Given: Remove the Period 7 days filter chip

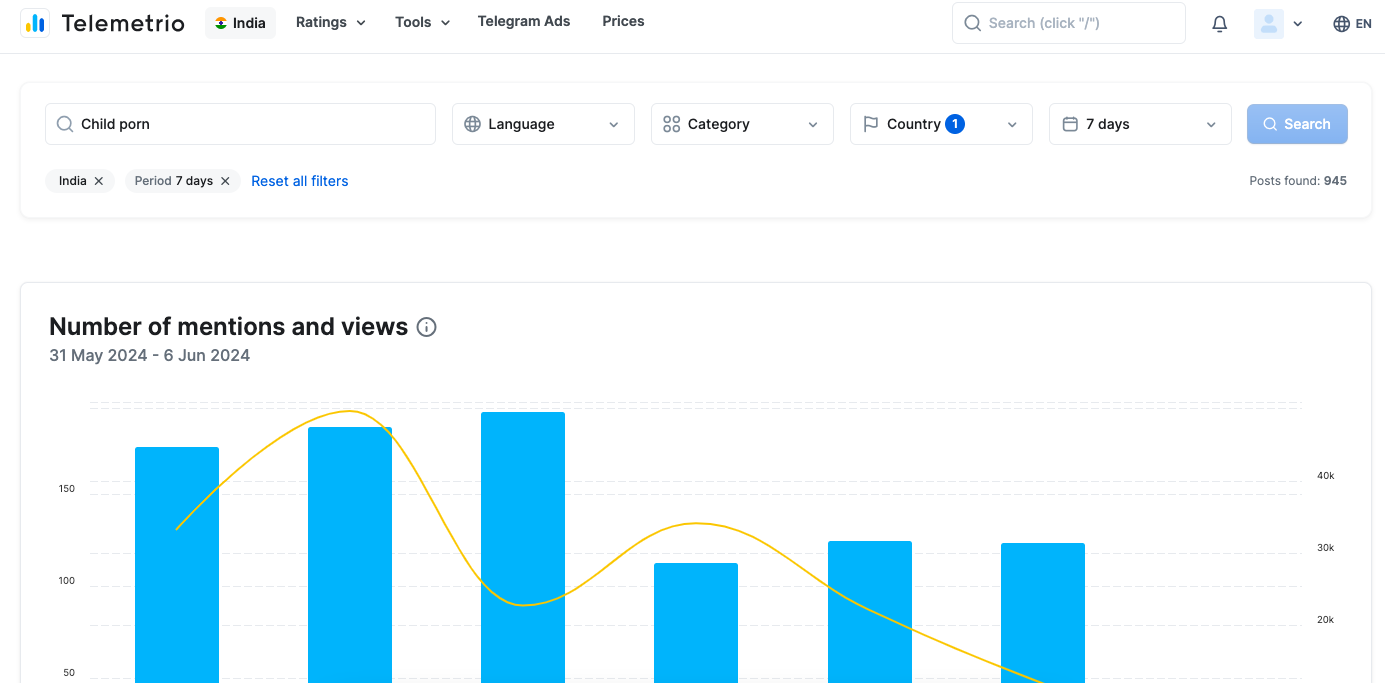Looking at the screenshot, I should click(225, 181).
